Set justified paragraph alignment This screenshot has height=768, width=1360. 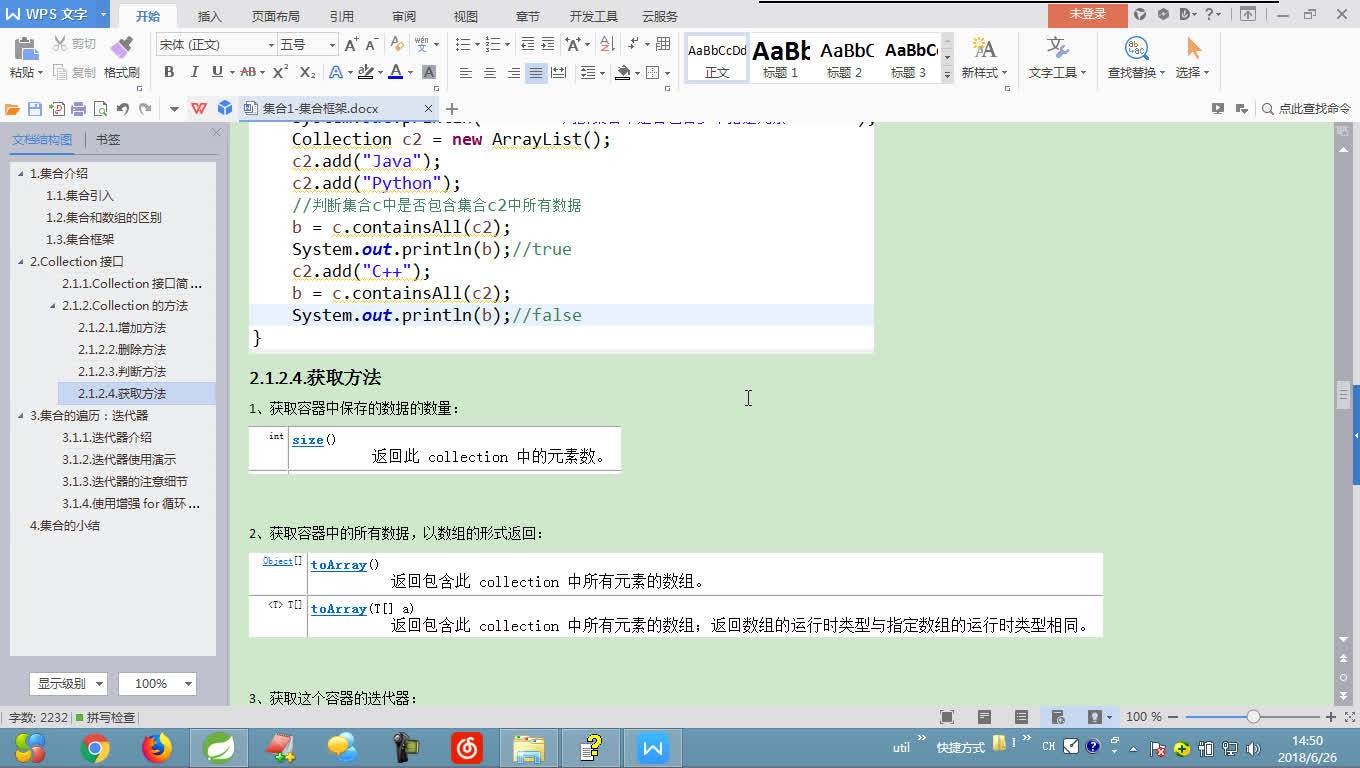click(536, 73)
